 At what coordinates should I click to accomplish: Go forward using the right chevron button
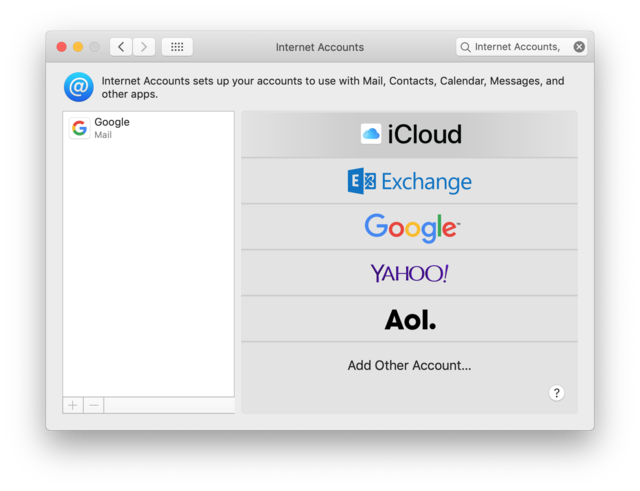144,47
